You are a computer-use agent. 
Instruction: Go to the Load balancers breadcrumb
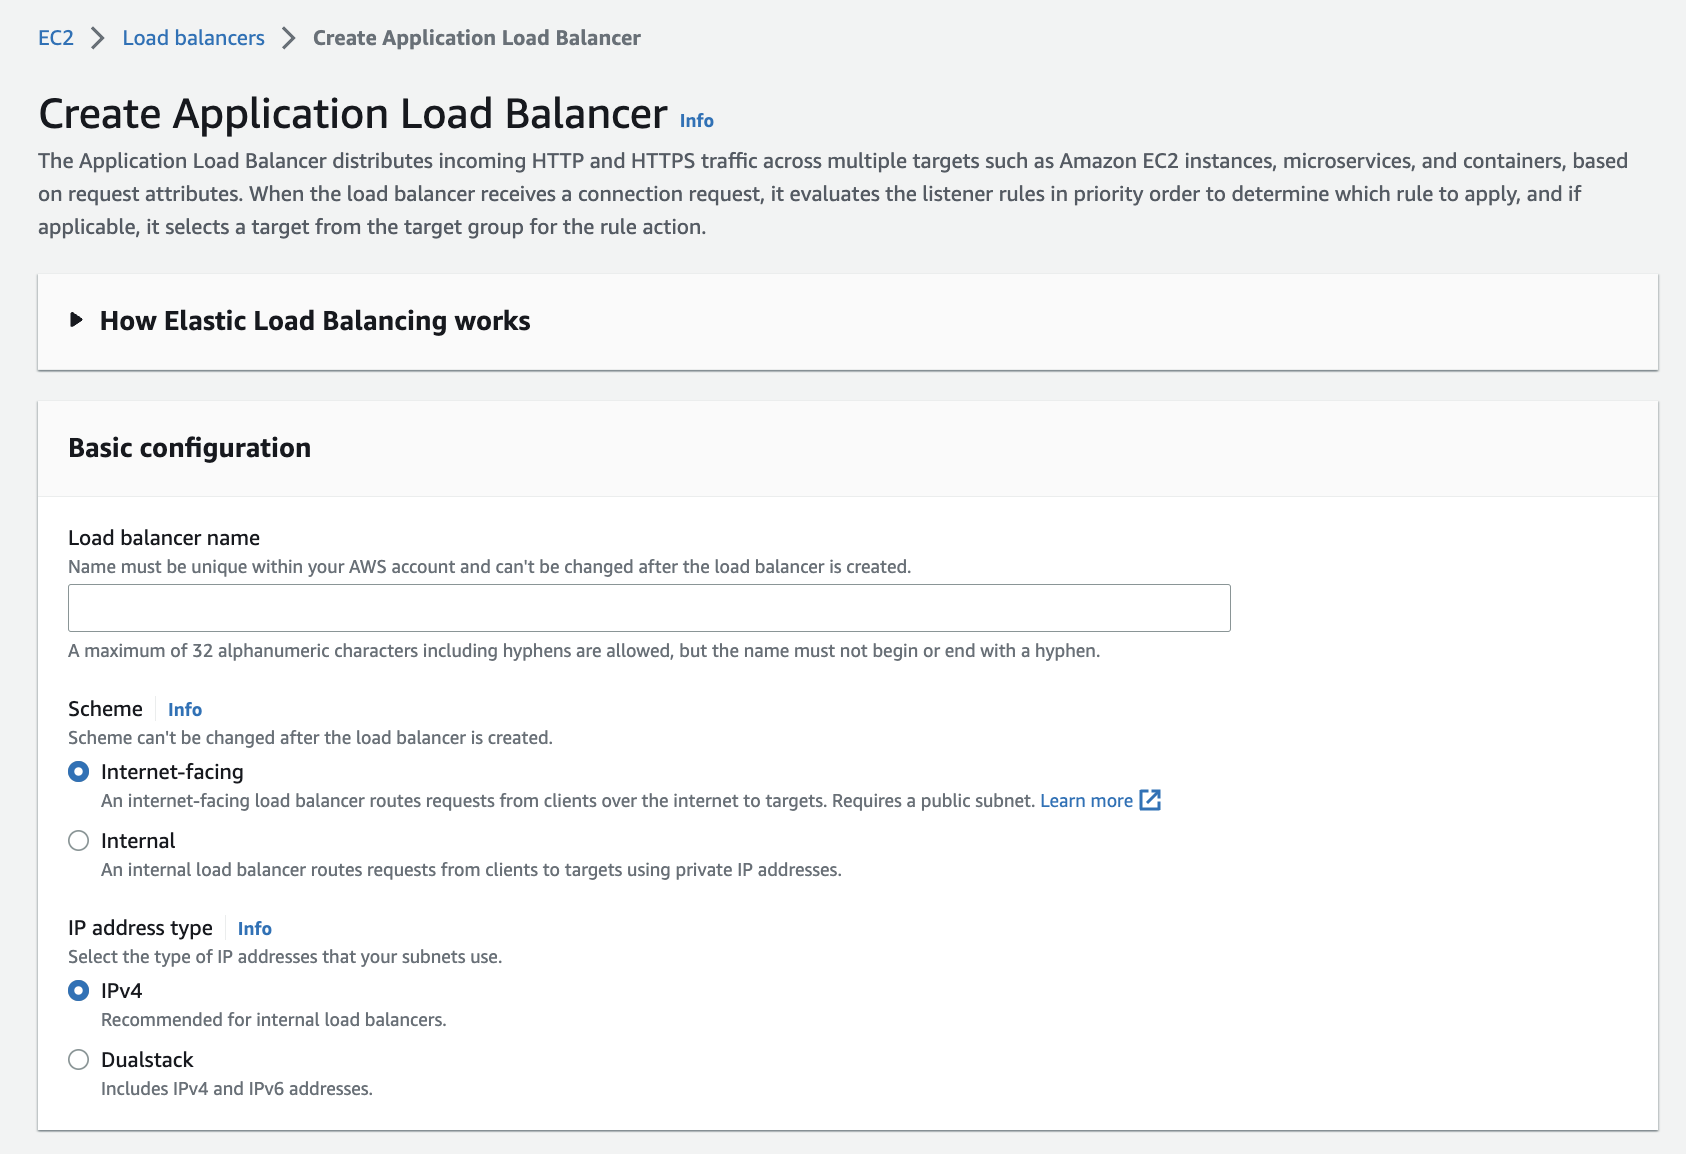click(x=193, y=38)
